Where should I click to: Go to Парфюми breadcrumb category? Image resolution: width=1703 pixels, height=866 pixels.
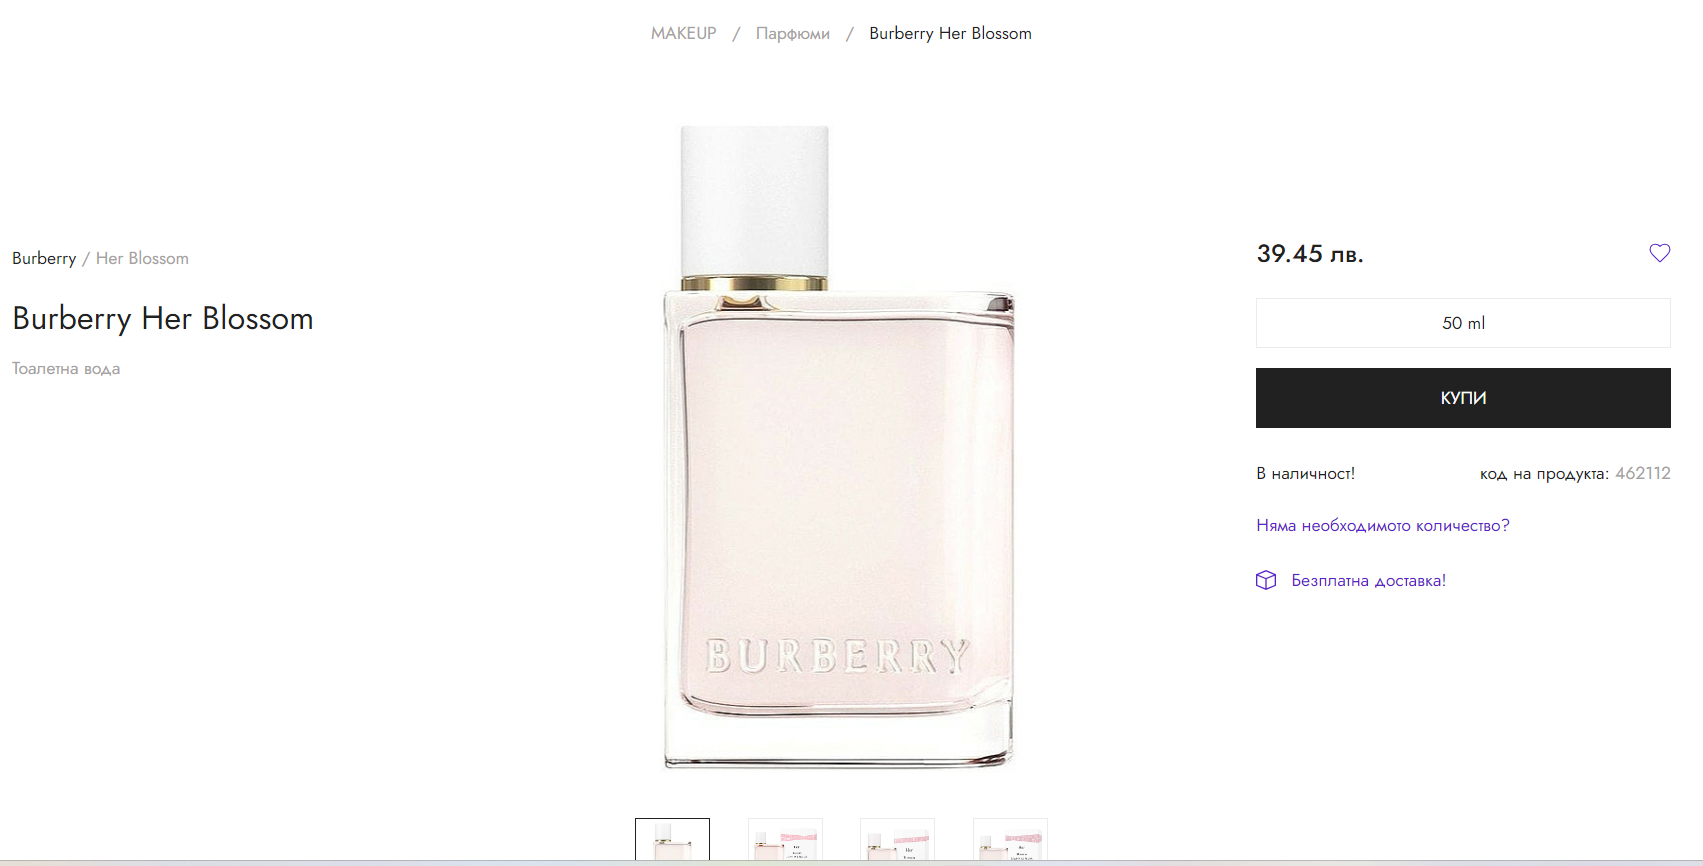pos(793,33)
